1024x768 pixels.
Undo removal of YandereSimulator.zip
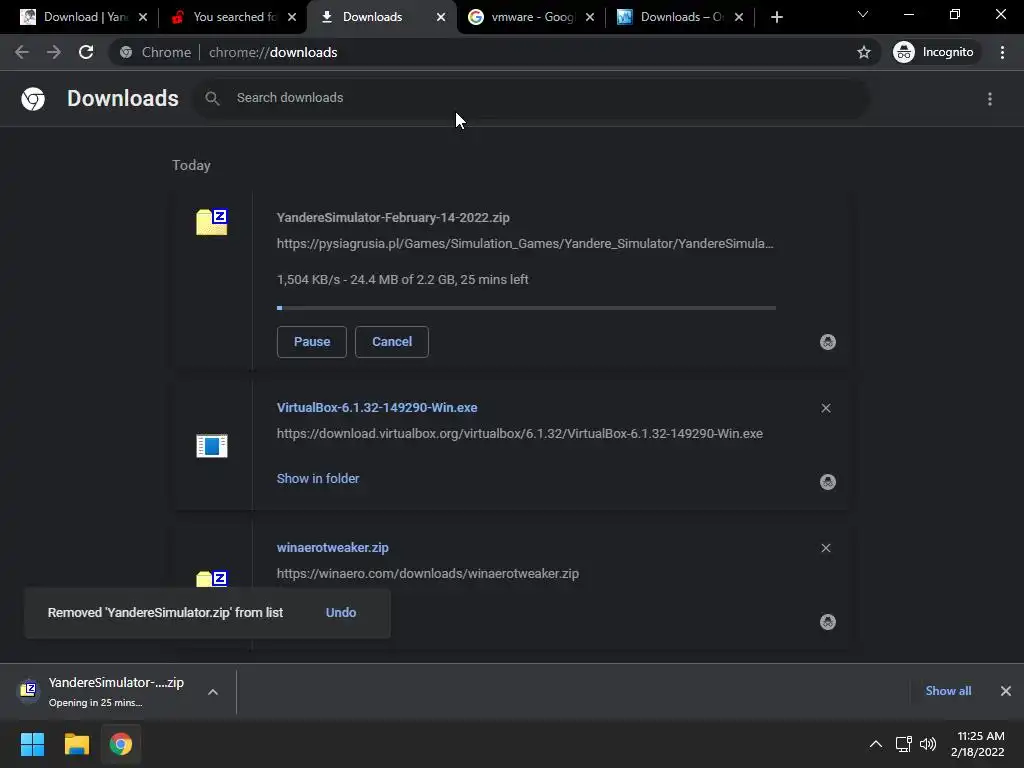point(341,613)
